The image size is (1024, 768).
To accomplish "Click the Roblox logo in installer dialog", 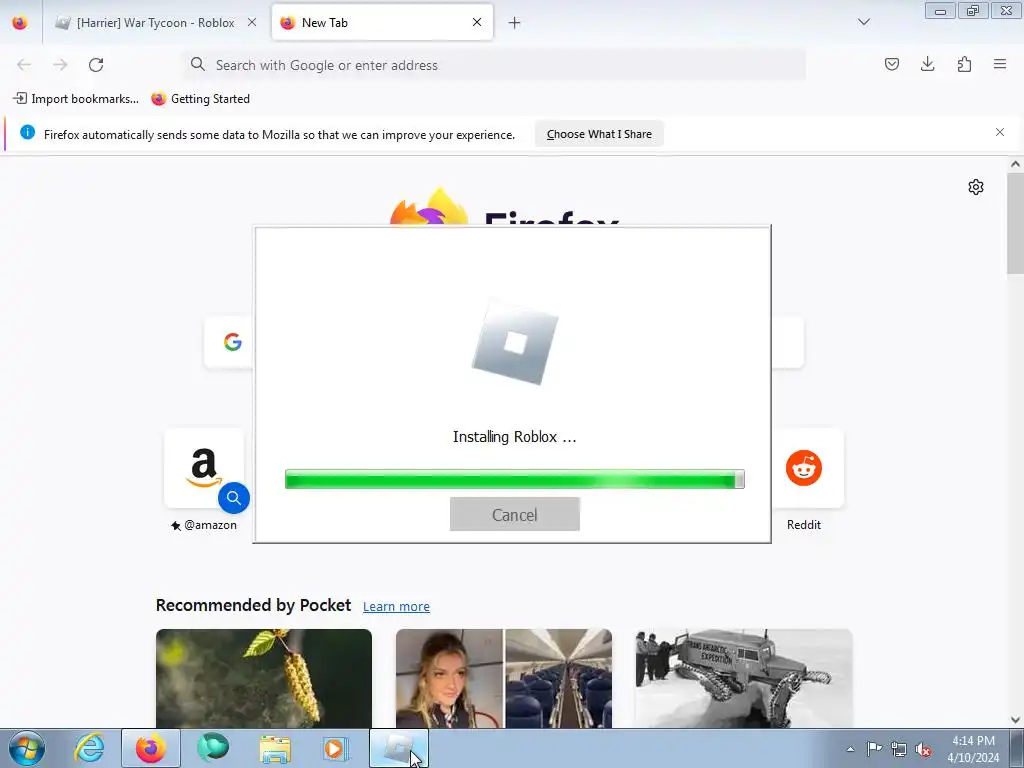I will [x=515, y=343].
